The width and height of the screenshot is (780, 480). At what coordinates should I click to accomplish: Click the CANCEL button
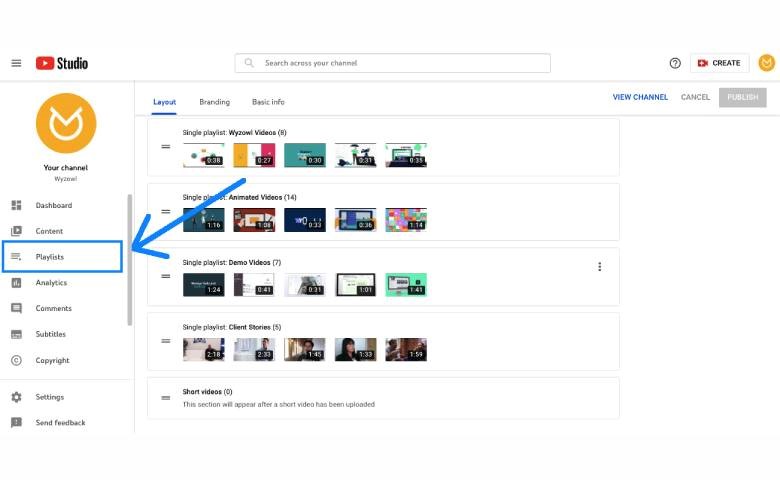(x=695, y=97)
